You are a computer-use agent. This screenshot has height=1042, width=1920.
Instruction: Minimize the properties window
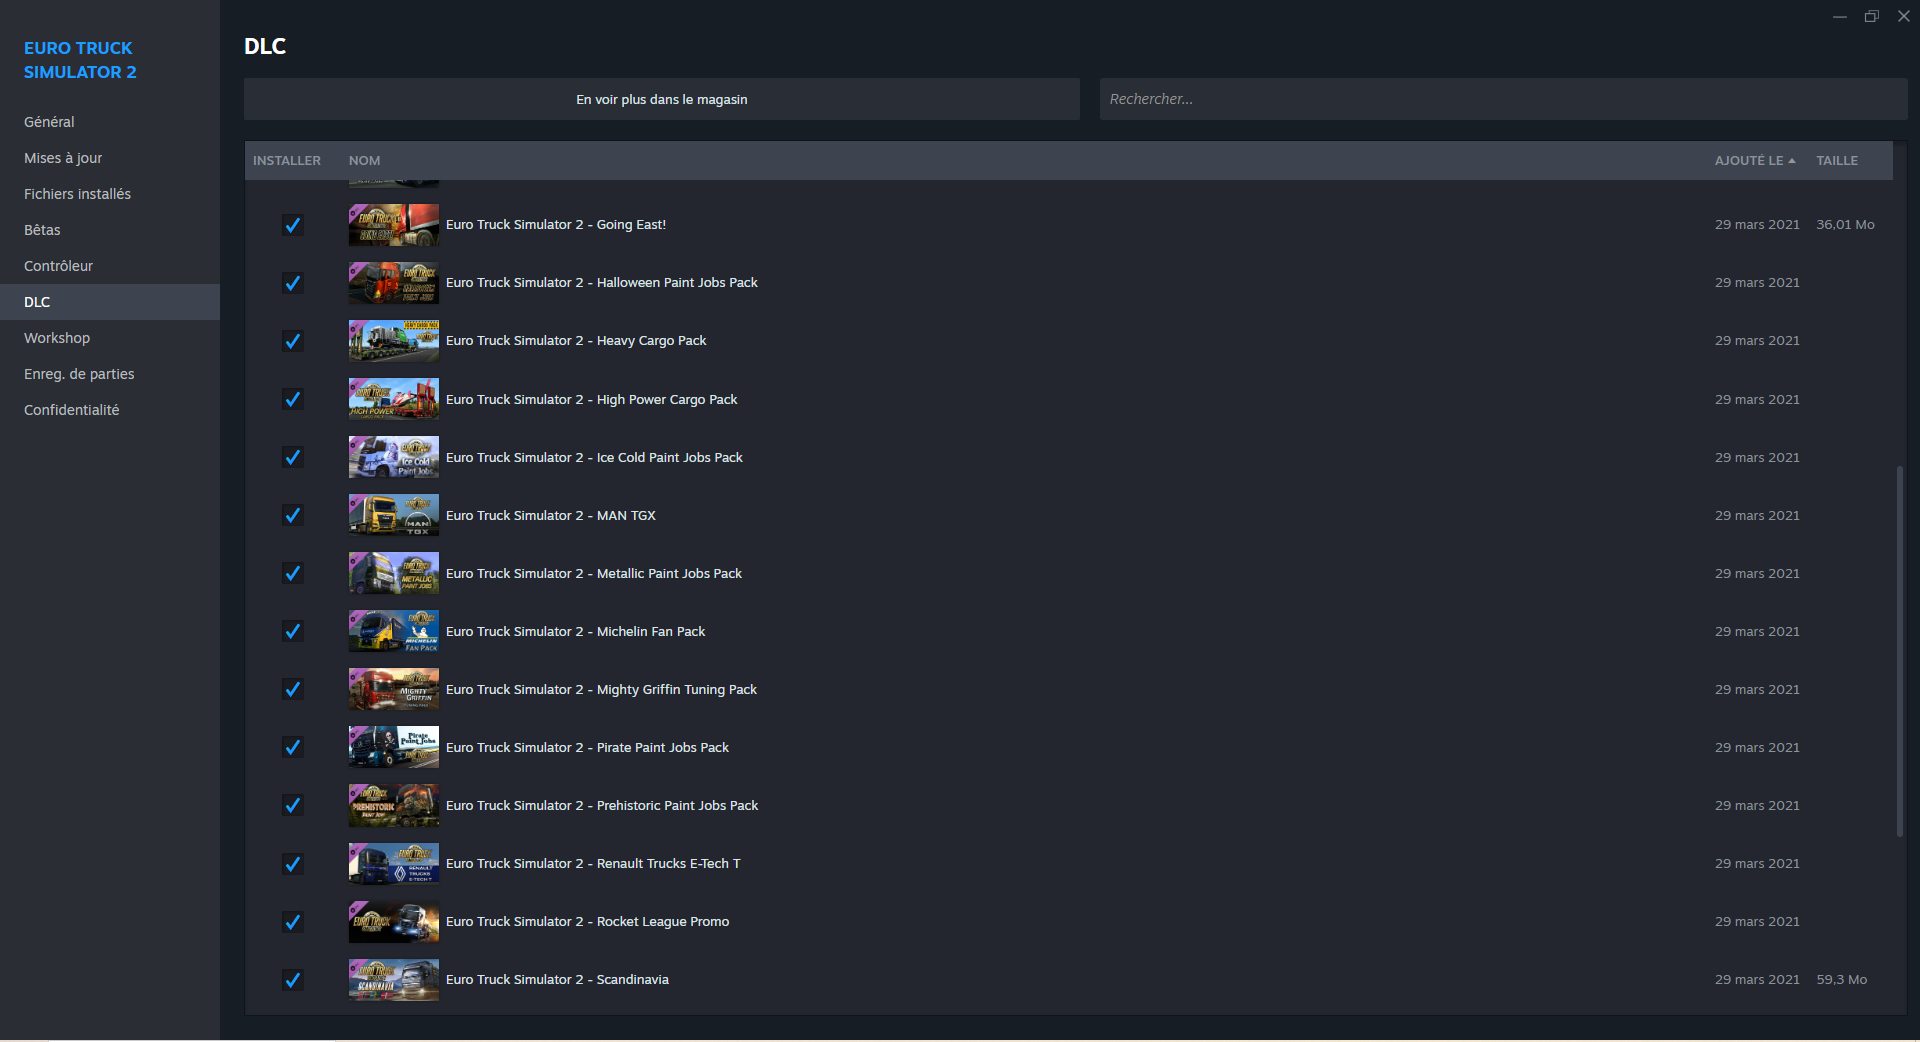click(1840, 16)
